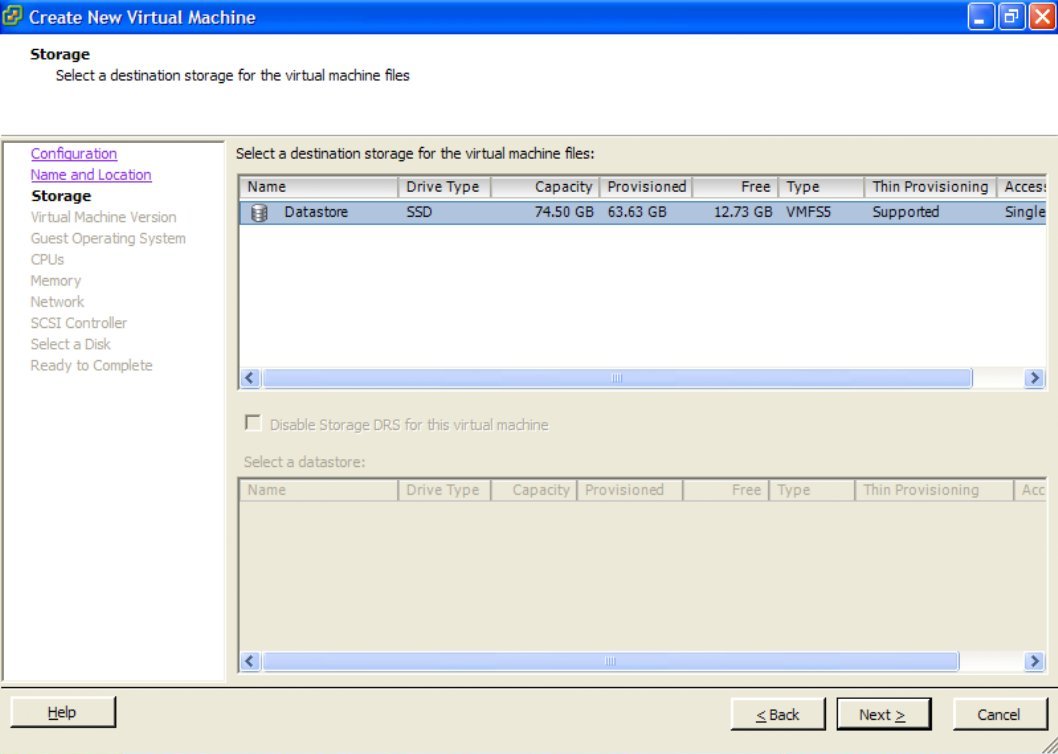The image size is (1058, 754).
Task: Go to the Name and Location step
Action: pos(90,174)
